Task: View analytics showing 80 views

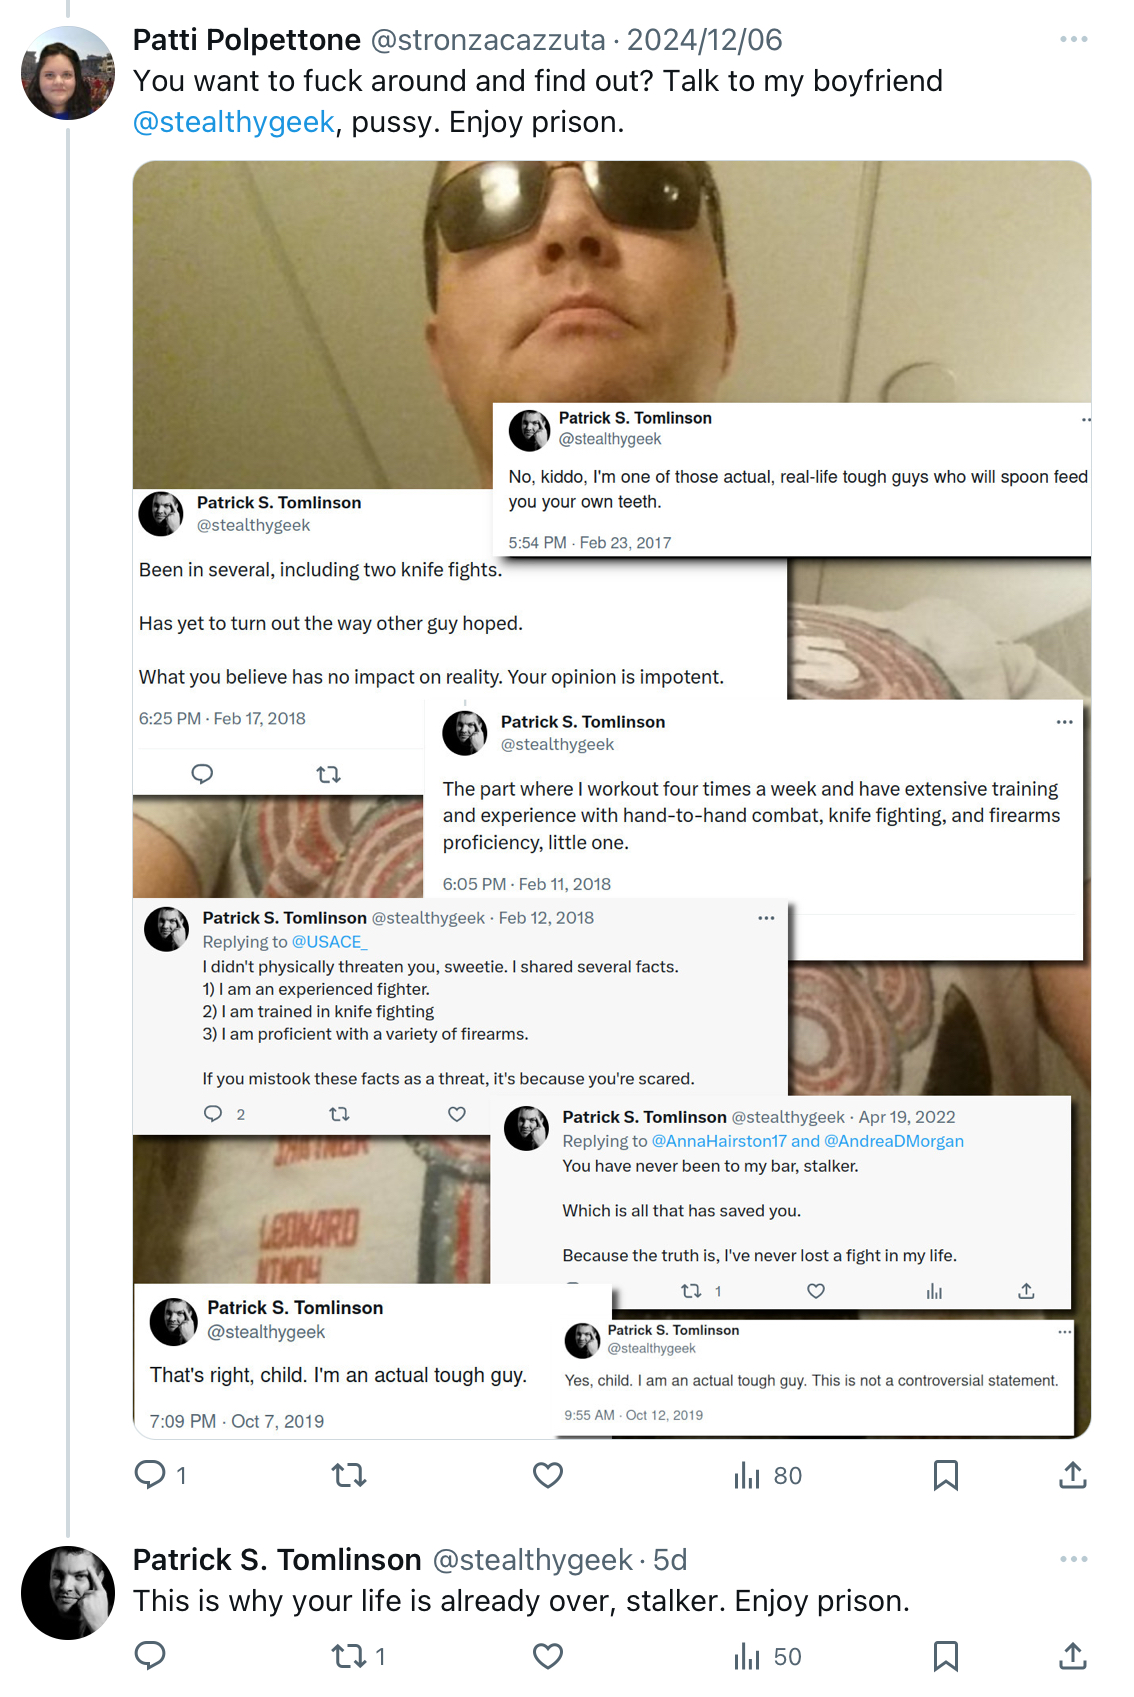Action: [x=768, y=1475]
